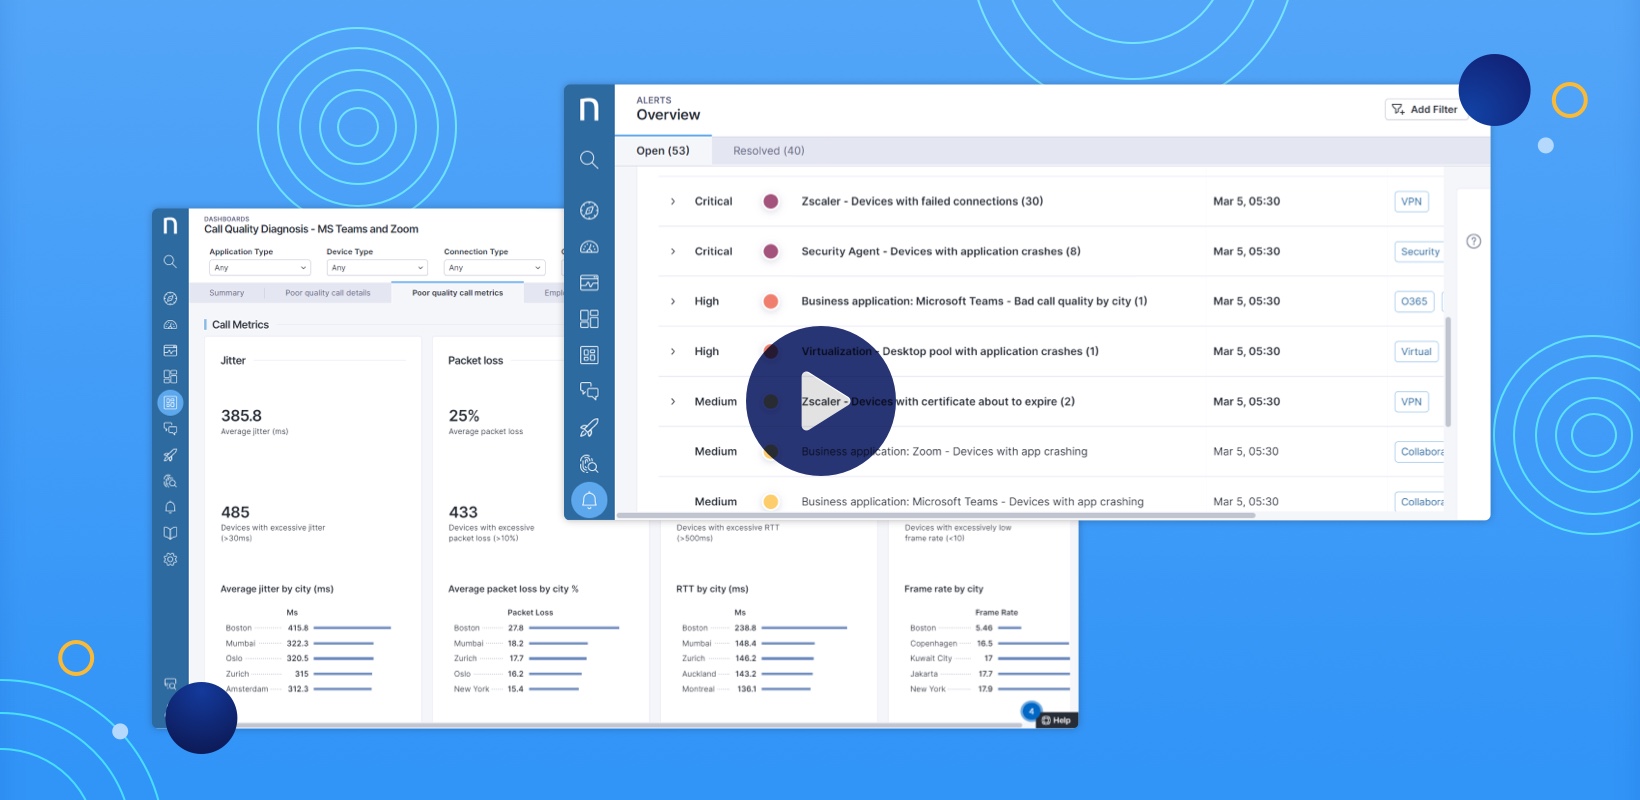
Task: Click the purple severity dot for Critical Zscaler alert
Action: point(771,202)
